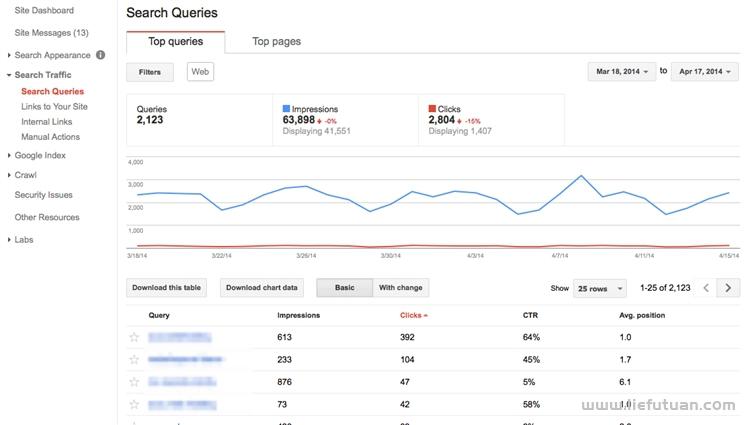
Task: Open the blurred query with 47 clicks
Action: 182,382
